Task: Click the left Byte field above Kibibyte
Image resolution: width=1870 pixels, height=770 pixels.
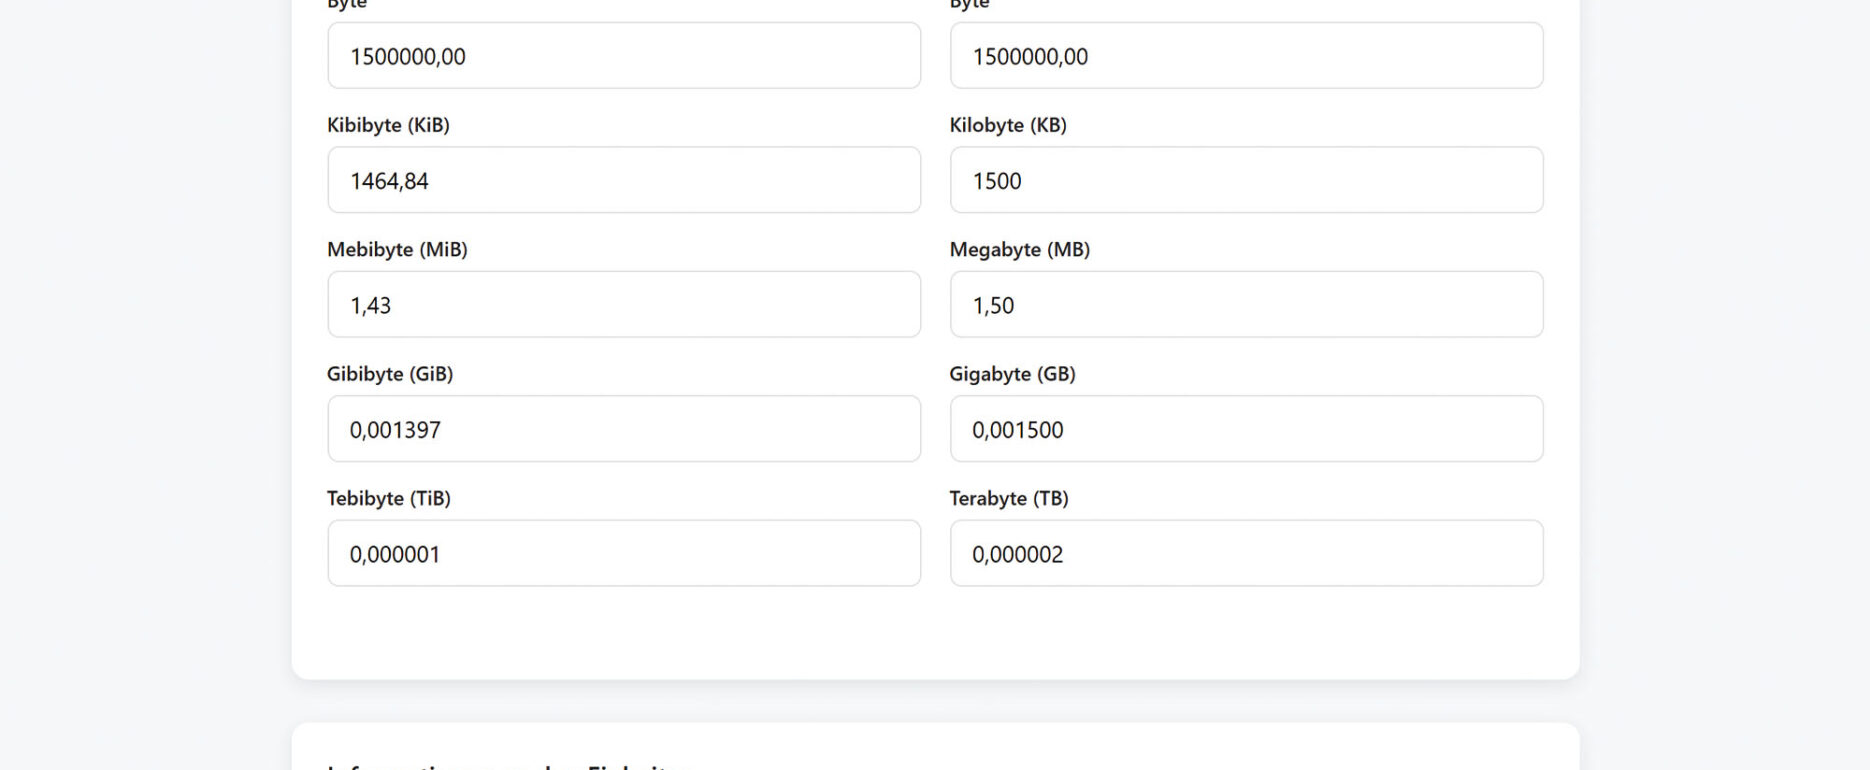Action: click(x=623, y=56)
